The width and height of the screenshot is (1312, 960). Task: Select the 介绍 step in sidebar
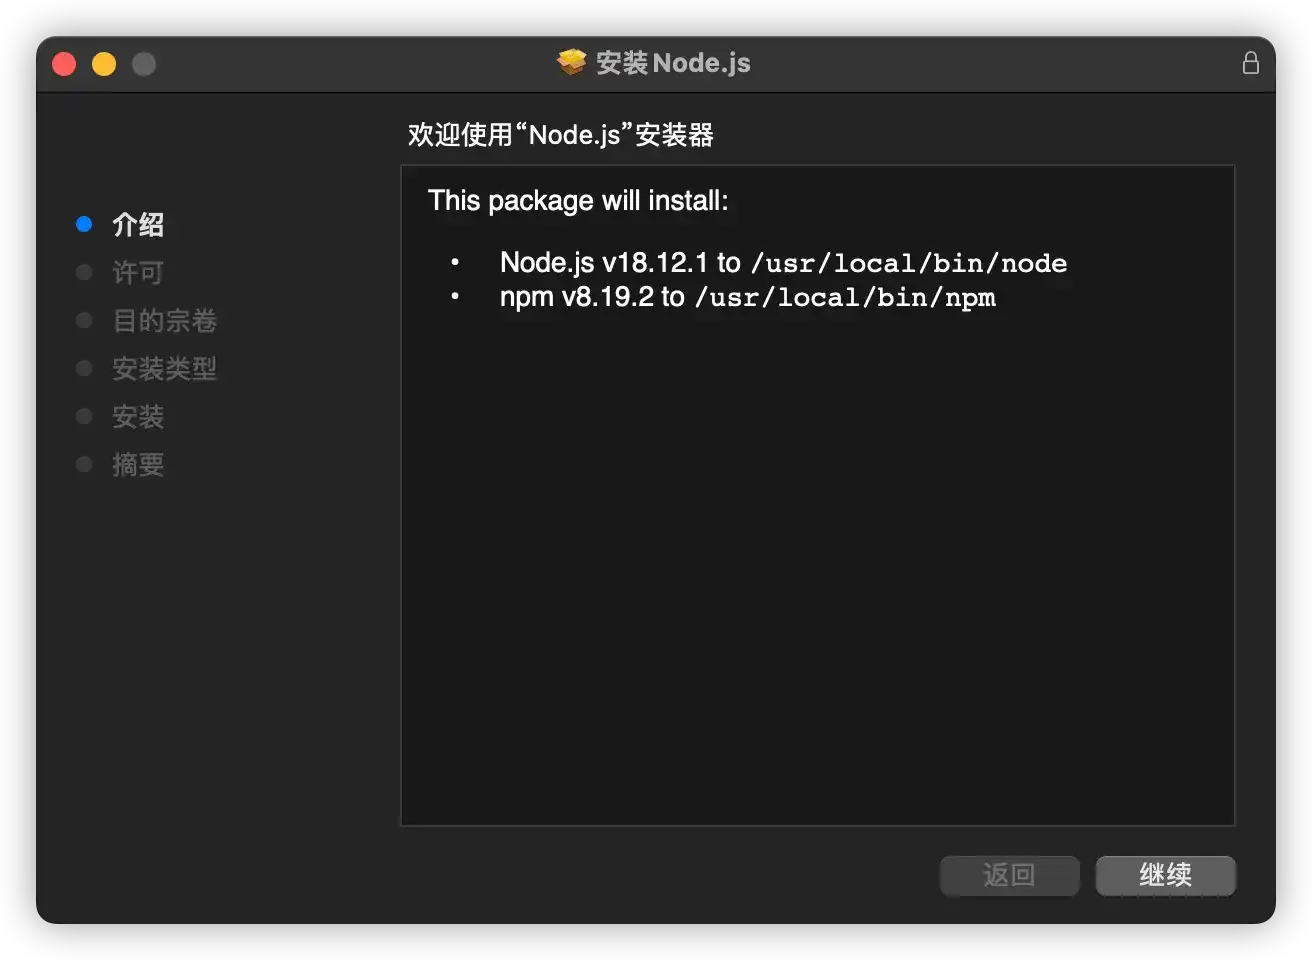[138, 225]
